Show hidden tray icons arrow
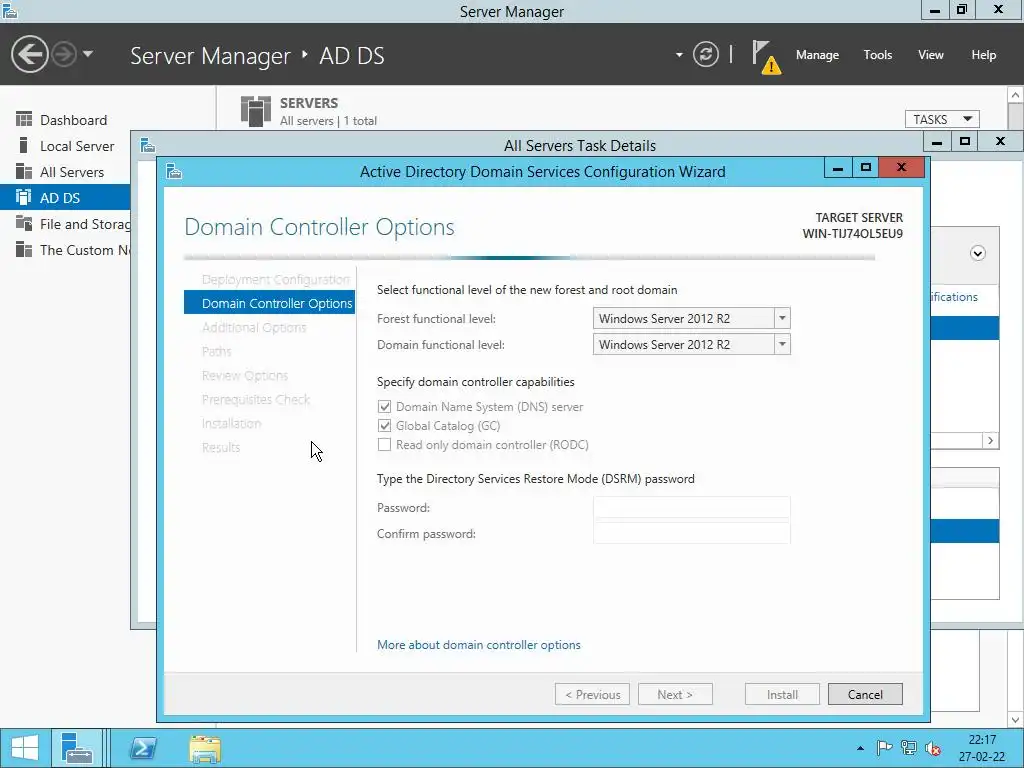 [x=861, y=748]
